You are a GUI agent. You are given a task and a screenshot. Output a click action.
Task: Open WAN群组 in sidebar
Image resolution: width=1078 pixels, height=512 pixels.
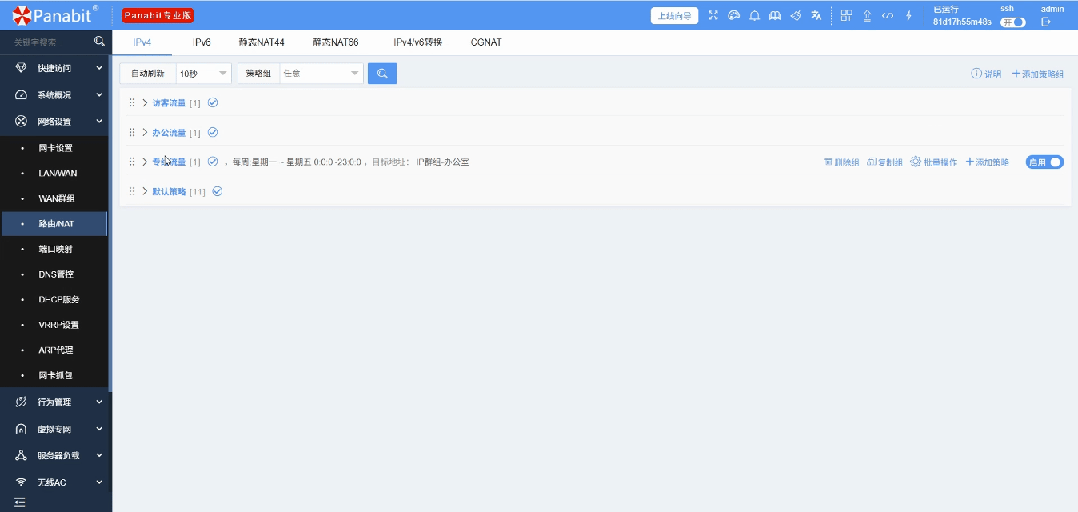click(55, 199)
